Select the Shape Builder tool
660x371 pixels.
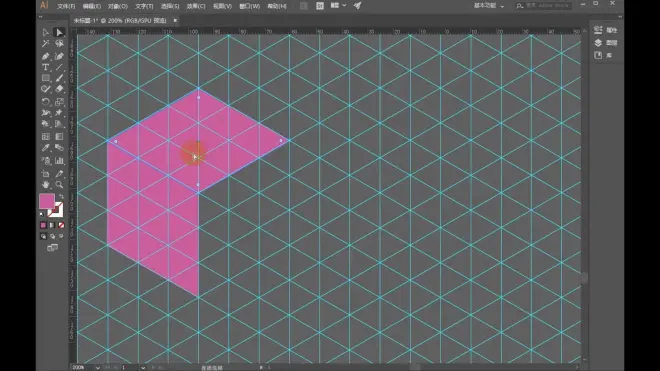click(46, 124)
